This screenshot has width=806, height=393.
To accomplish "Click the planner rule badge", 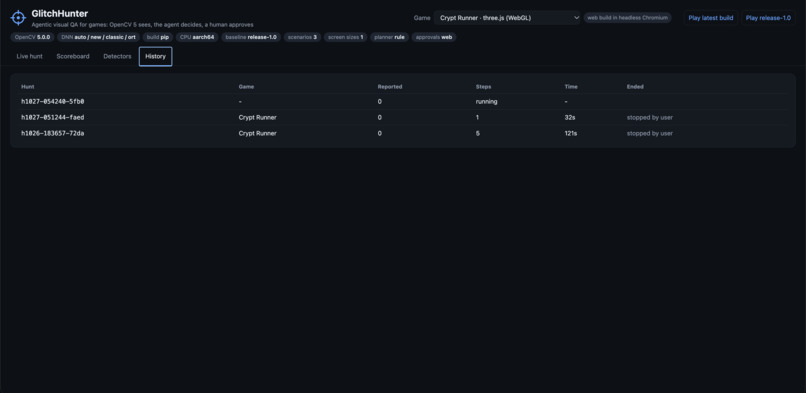I will (390, 37).
